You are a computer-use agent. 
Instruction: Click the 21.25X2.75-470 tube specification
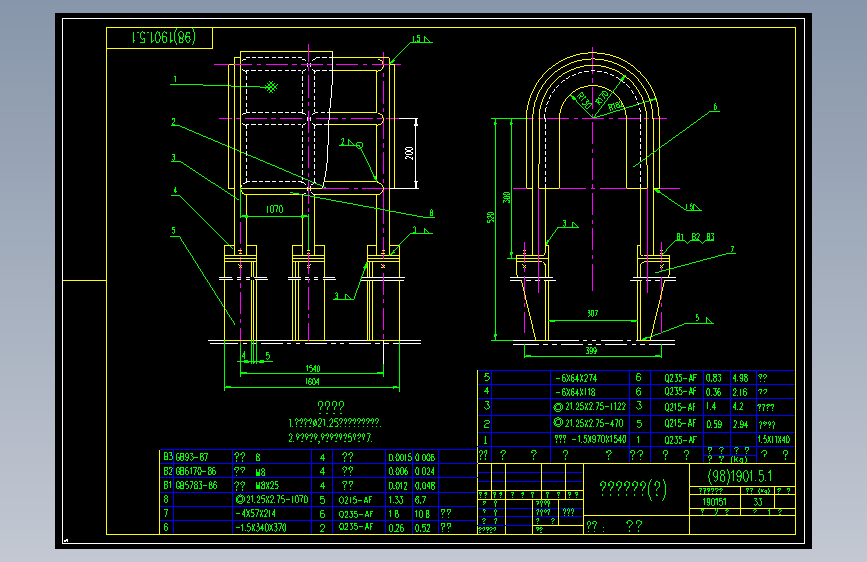point(588,424)
